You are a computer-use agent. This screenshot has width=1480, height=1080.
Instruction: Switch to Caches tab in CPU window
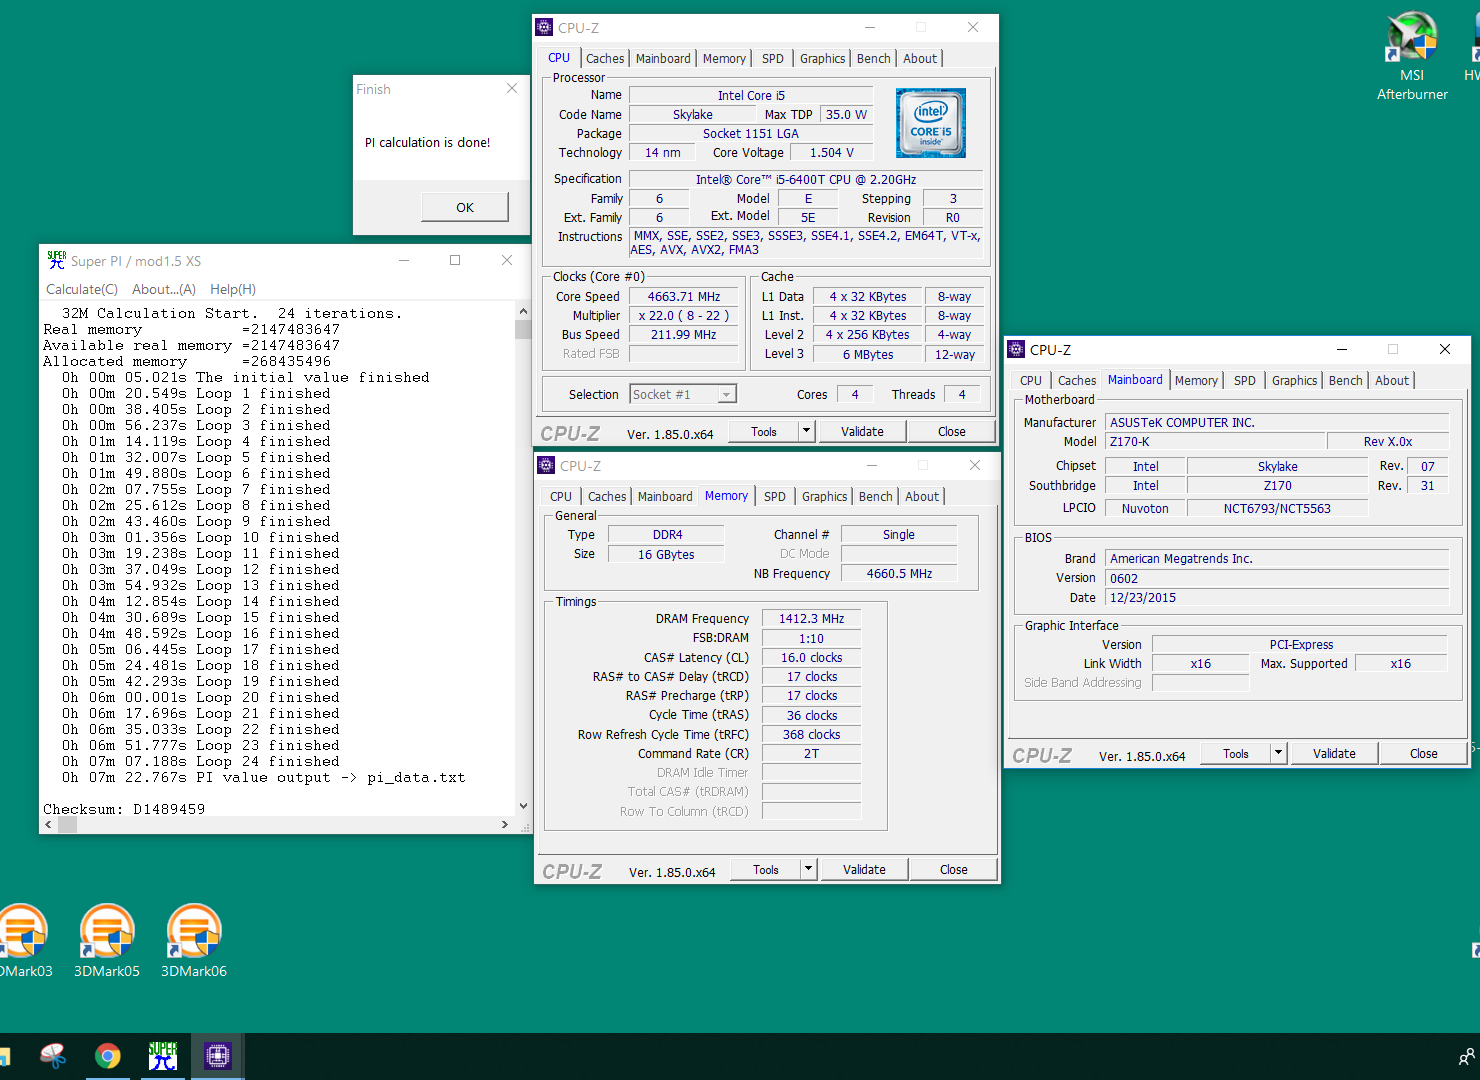pos(605,59)
